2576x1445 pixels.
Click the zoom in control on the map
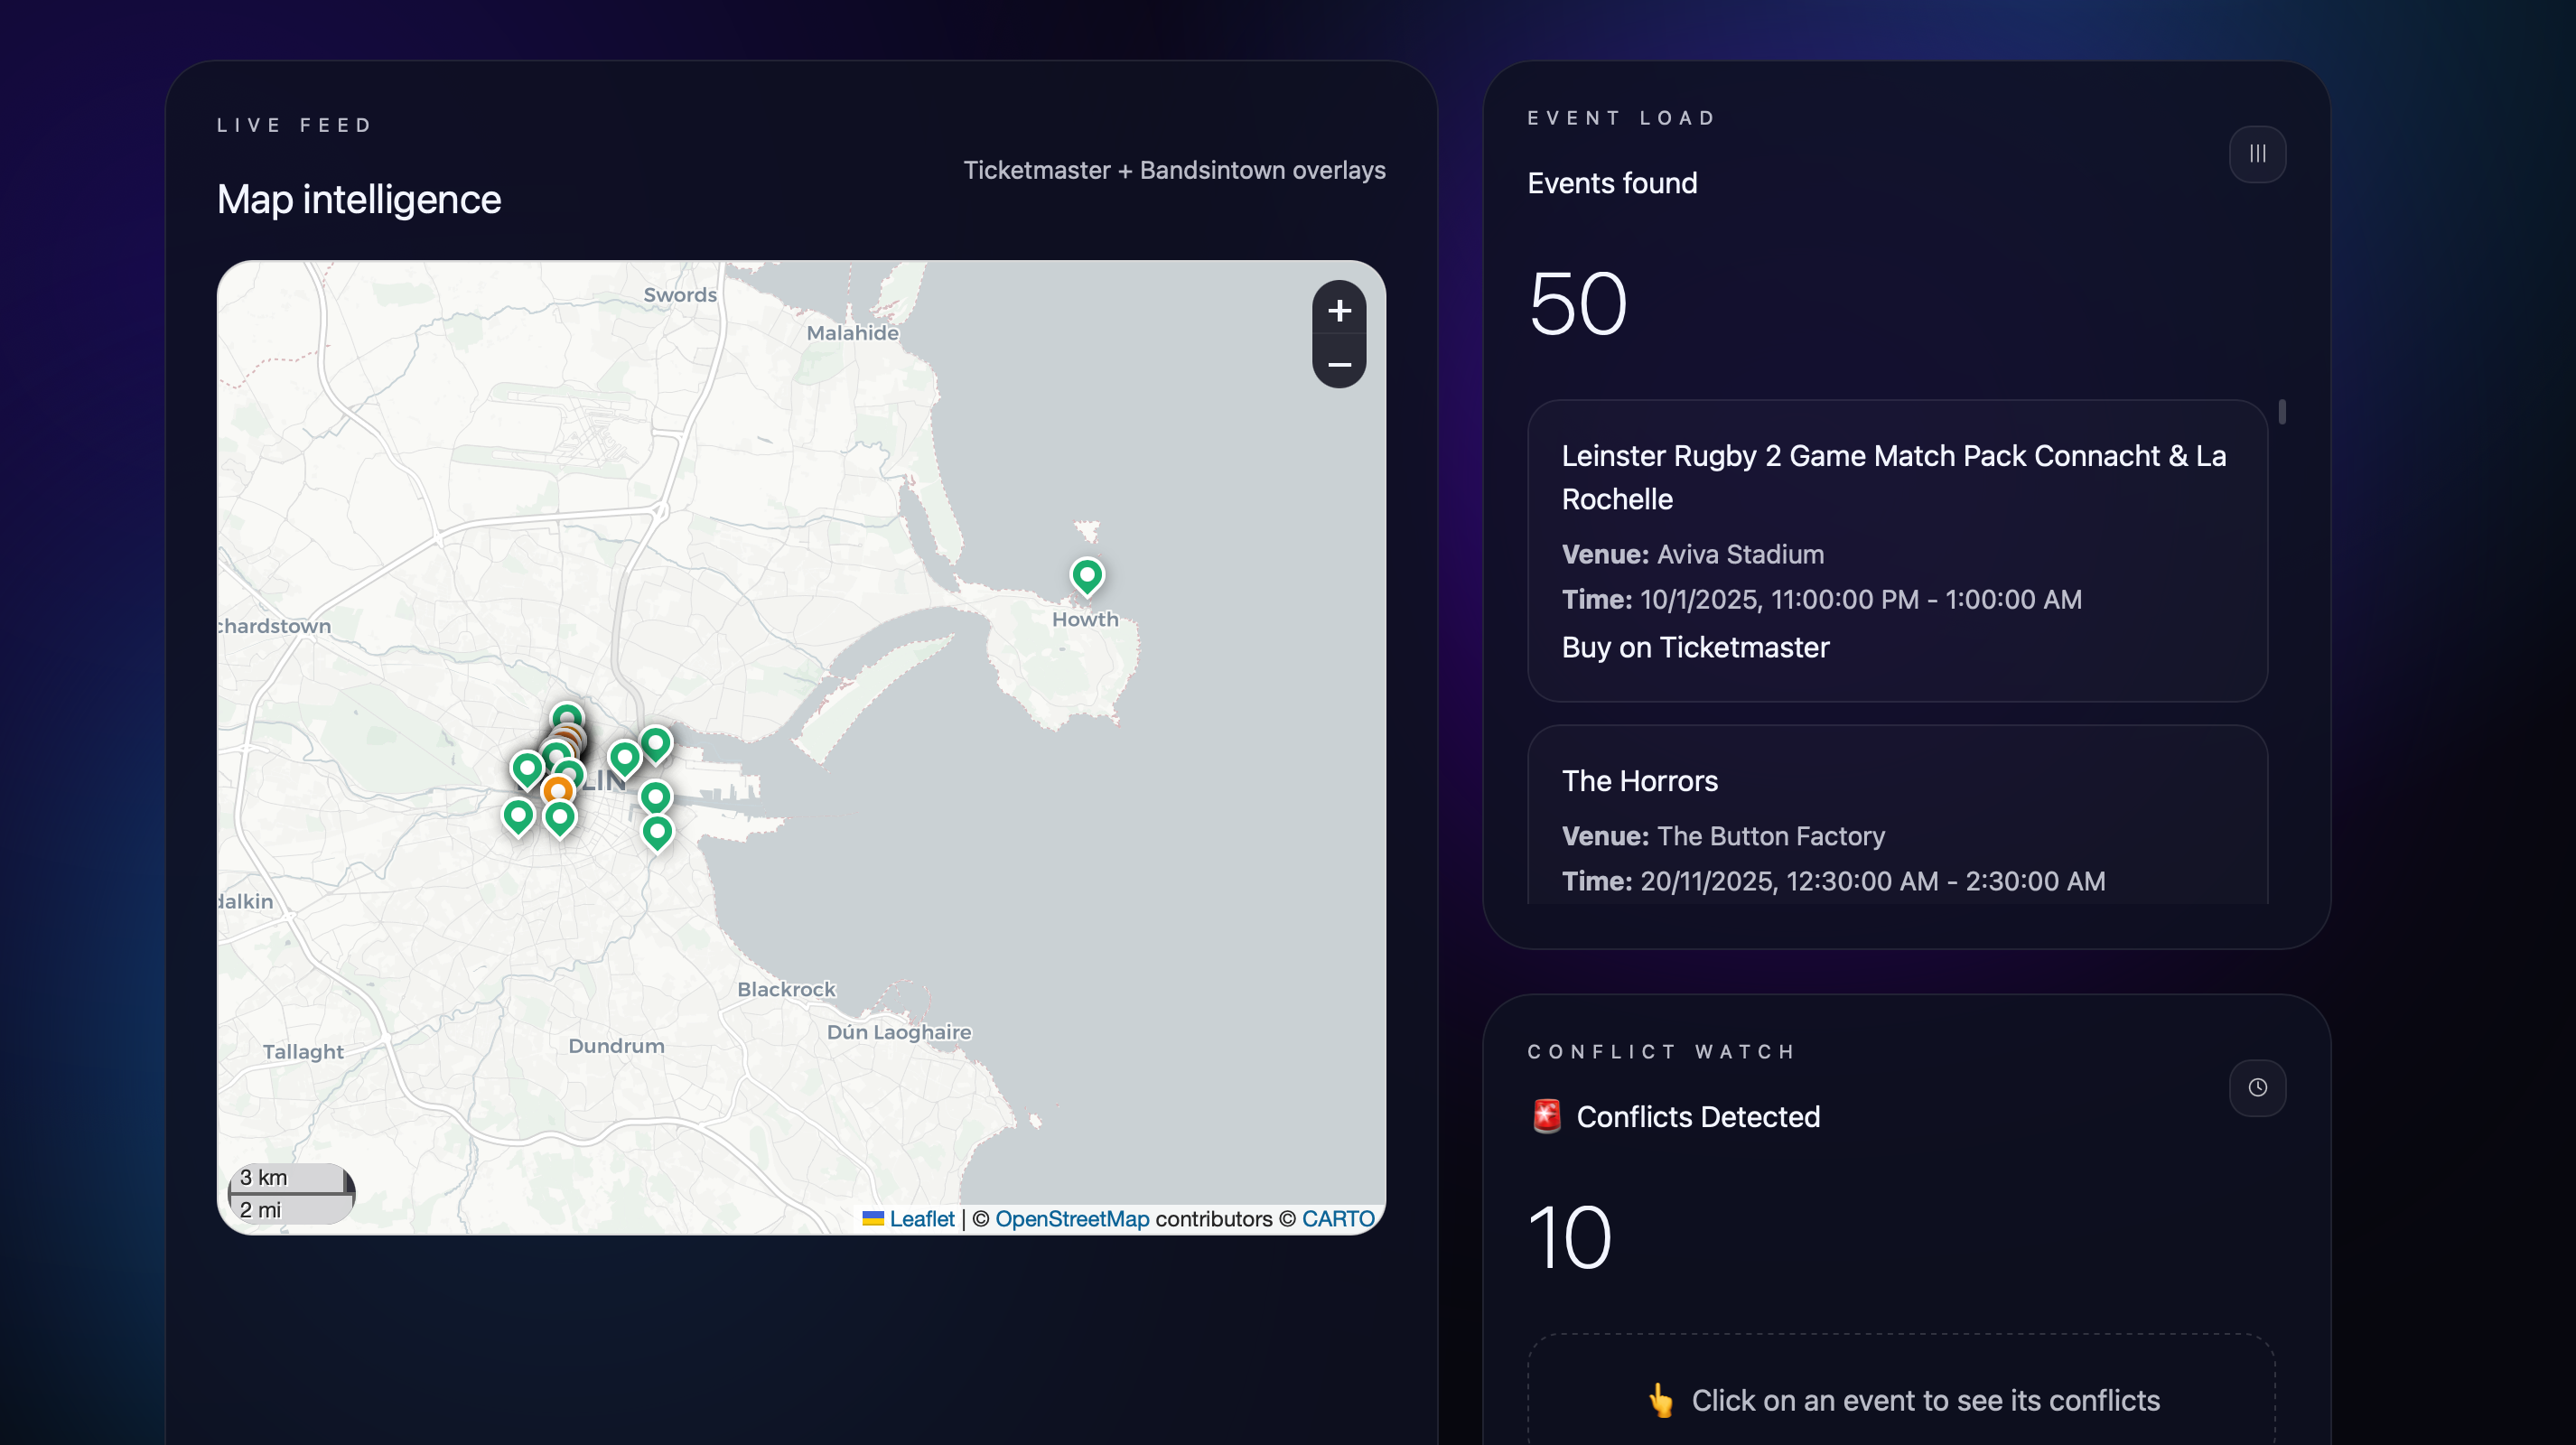1339,310
